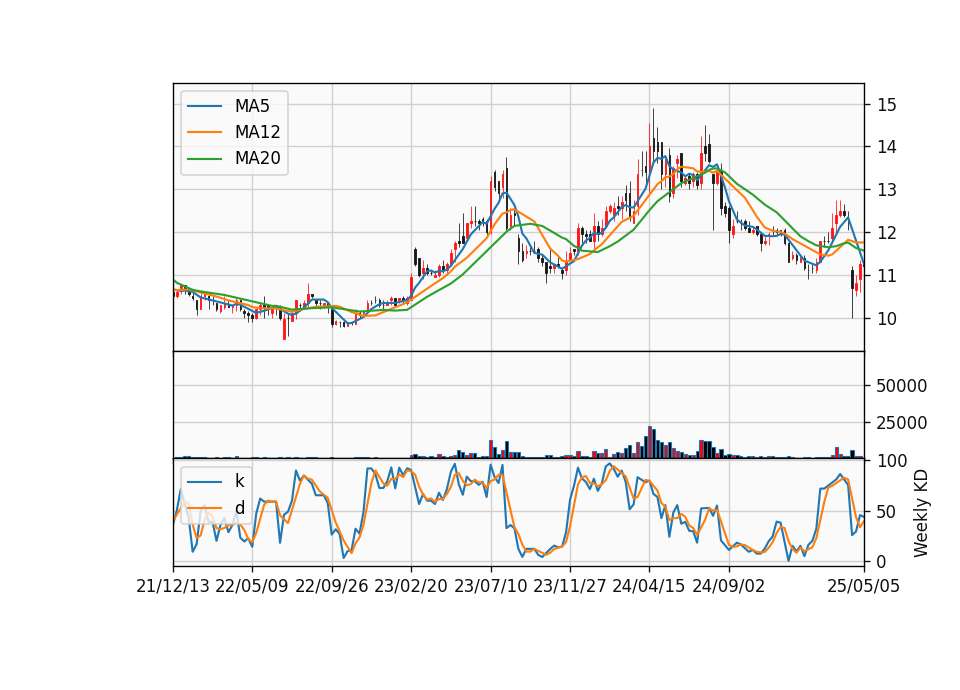
Task: Click the Weekly KD axis label
Action: coord(921,514)
